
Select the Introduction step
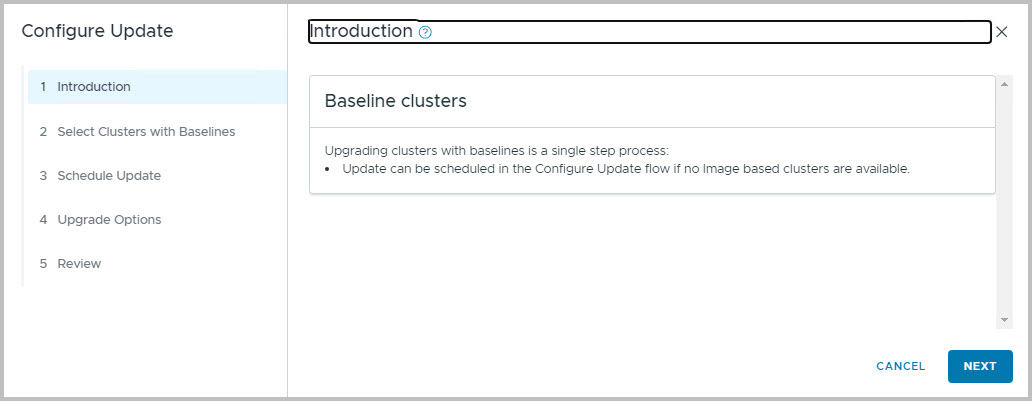tap(157, 87)
